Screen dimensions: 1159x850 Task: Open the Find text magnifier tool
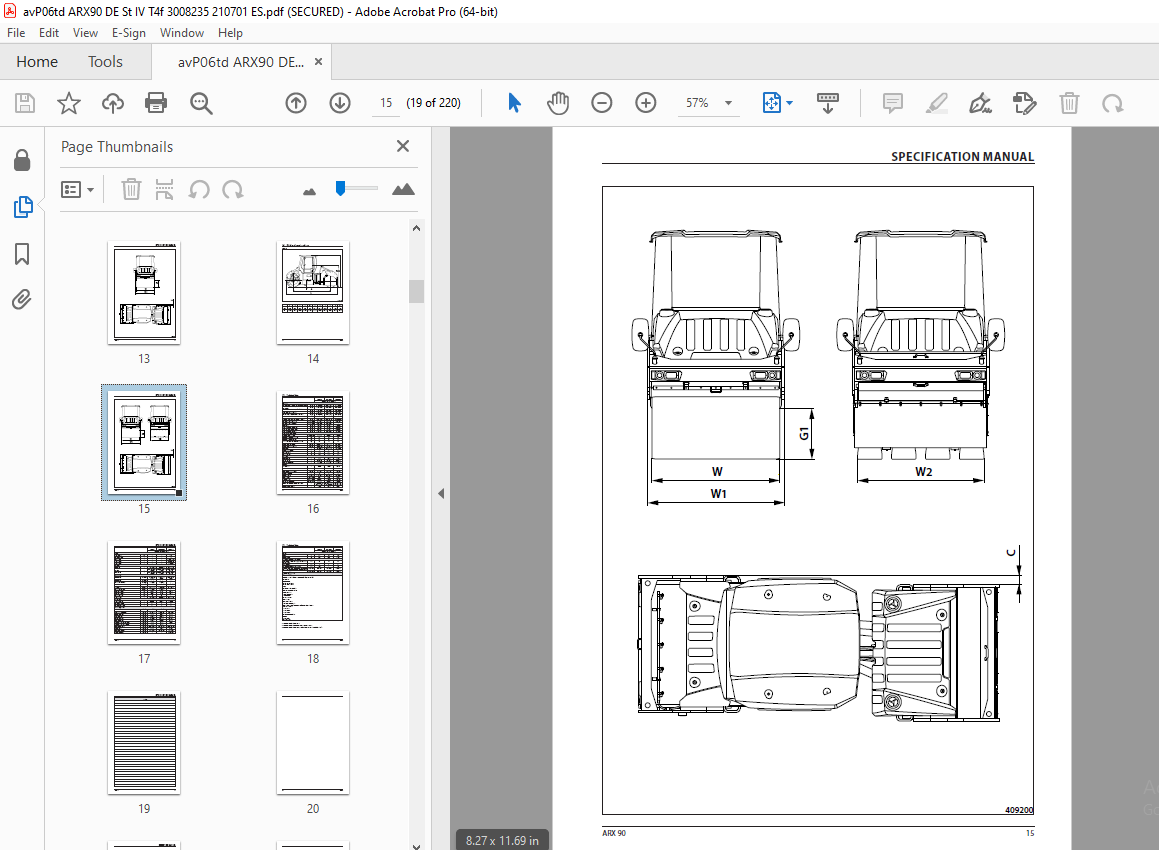(x=201, y=103)
